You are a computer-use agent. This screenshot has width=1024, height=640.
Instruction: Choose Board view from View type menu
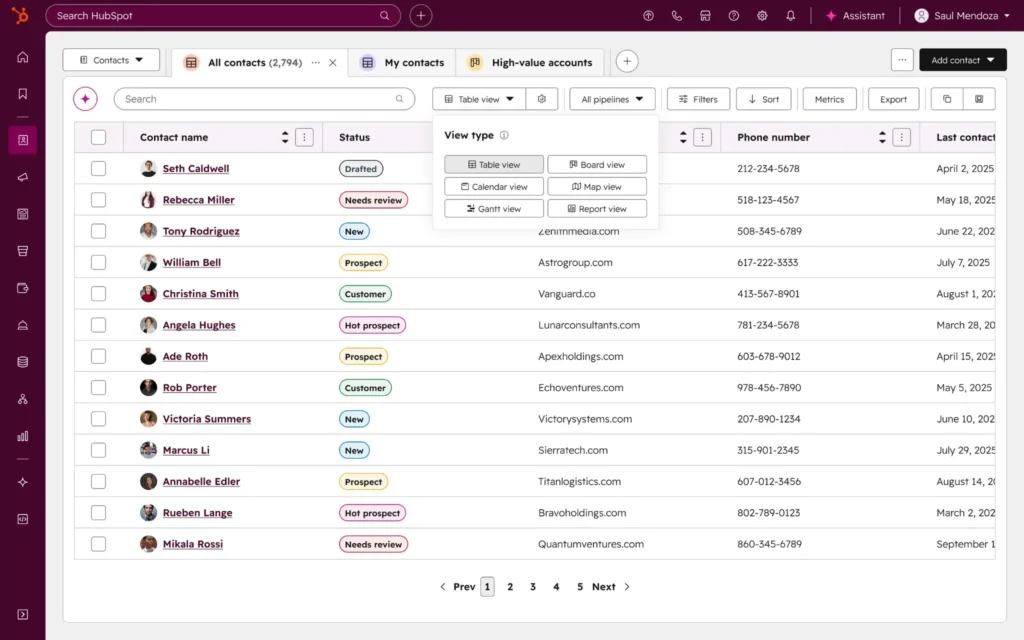[597, 164]
